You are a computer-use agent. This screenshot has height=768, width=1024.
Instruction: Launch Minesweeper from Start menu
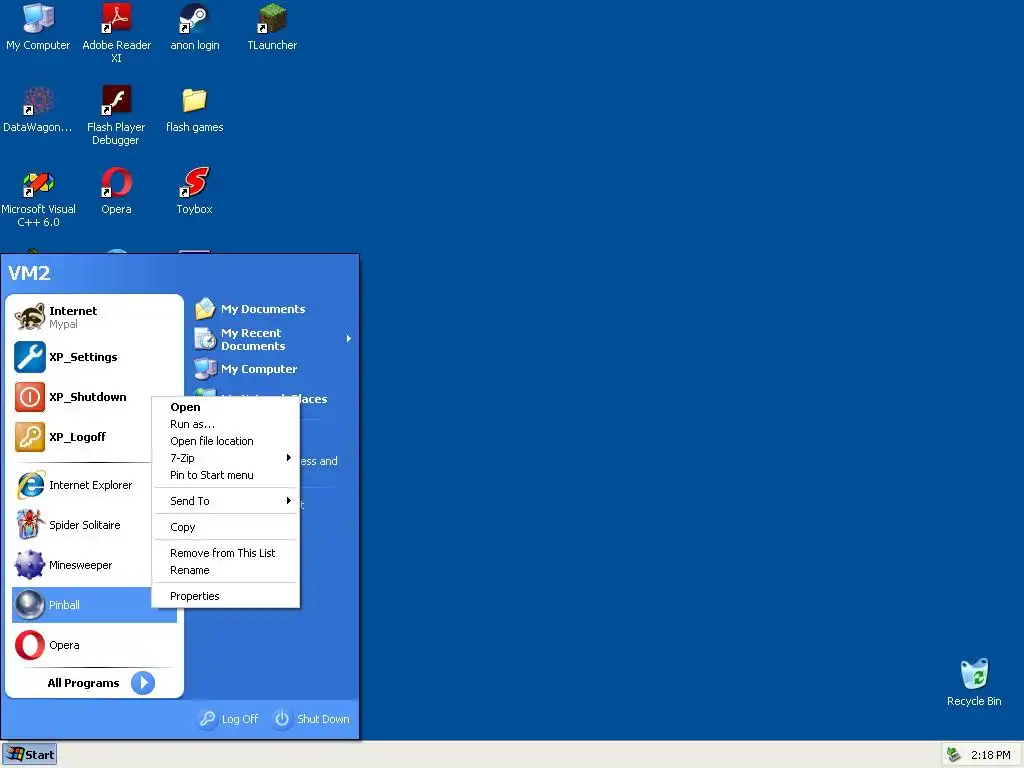(82, 565)
